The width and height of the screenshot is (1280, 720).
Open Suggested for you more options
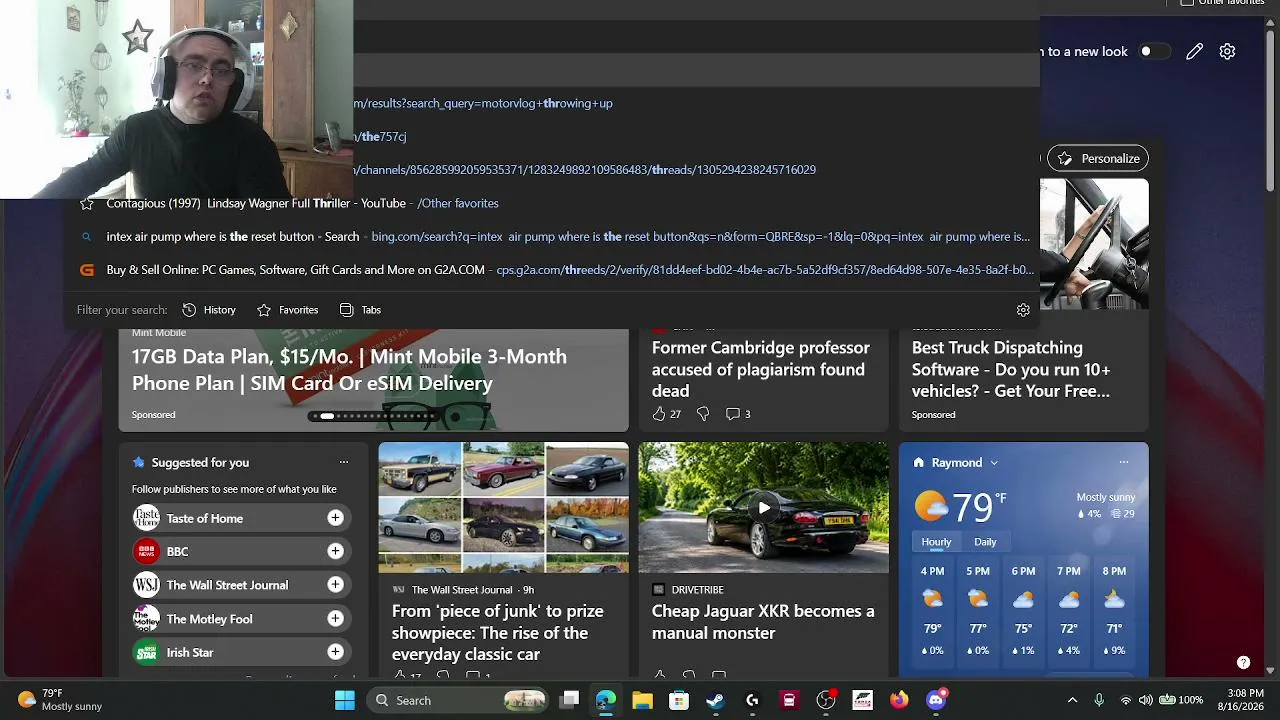click(x=343, y=462)
